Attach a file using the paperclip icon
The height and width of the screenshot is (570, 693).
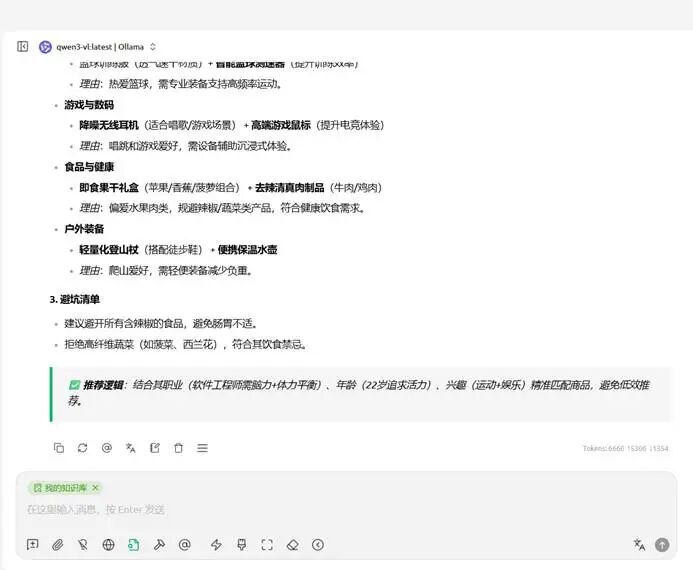[x=57, y=545]
